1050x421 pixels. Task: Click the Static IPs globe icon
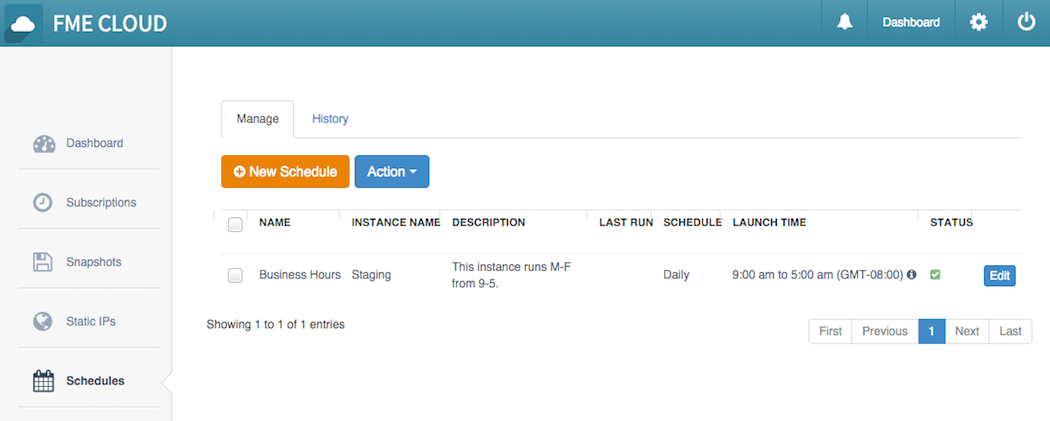click(43, 321)
